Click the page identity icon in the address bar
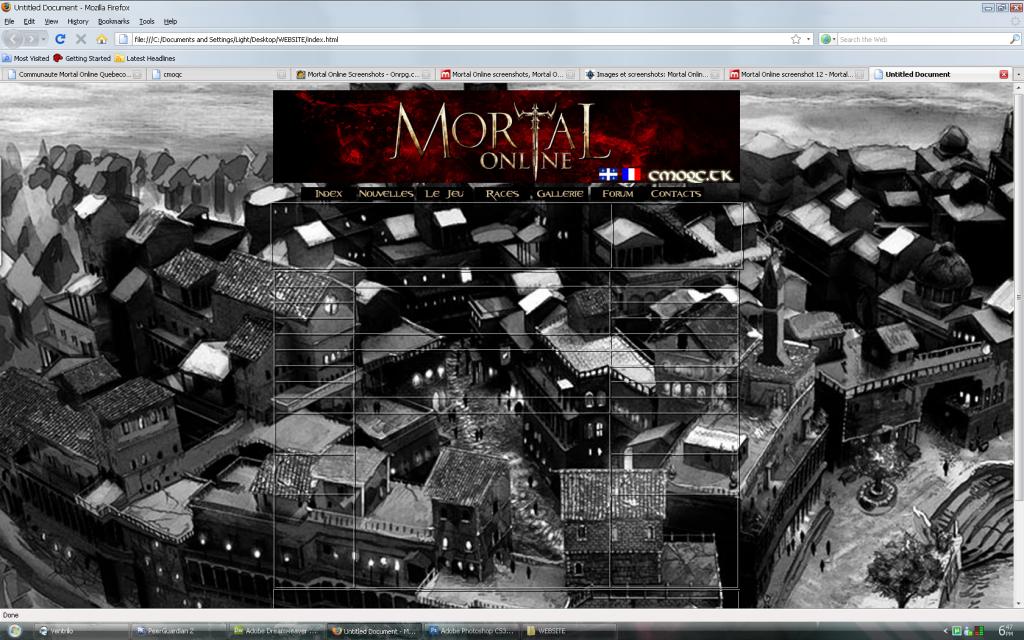The width and height of the screenshot is (1024, 640). pyautogui.click(x=122, y=39)
